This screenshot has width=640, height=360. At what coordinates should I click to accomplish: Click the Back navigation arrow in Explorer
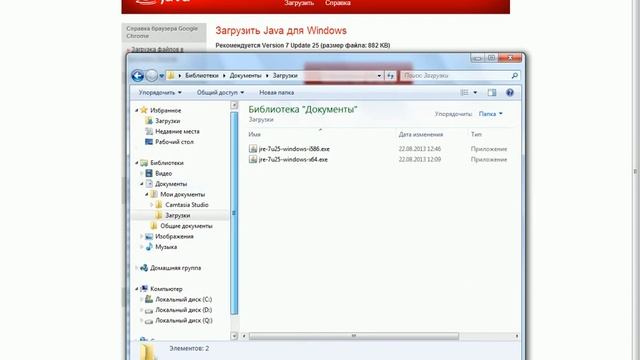(138, 76)
